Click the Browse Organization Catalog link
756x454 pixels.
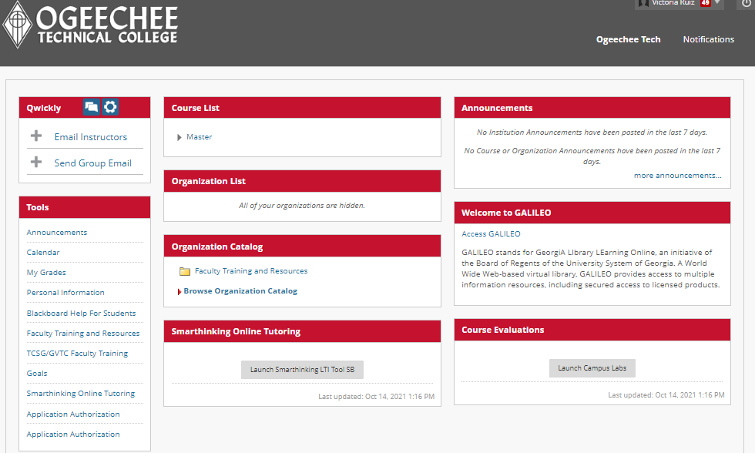240,291
